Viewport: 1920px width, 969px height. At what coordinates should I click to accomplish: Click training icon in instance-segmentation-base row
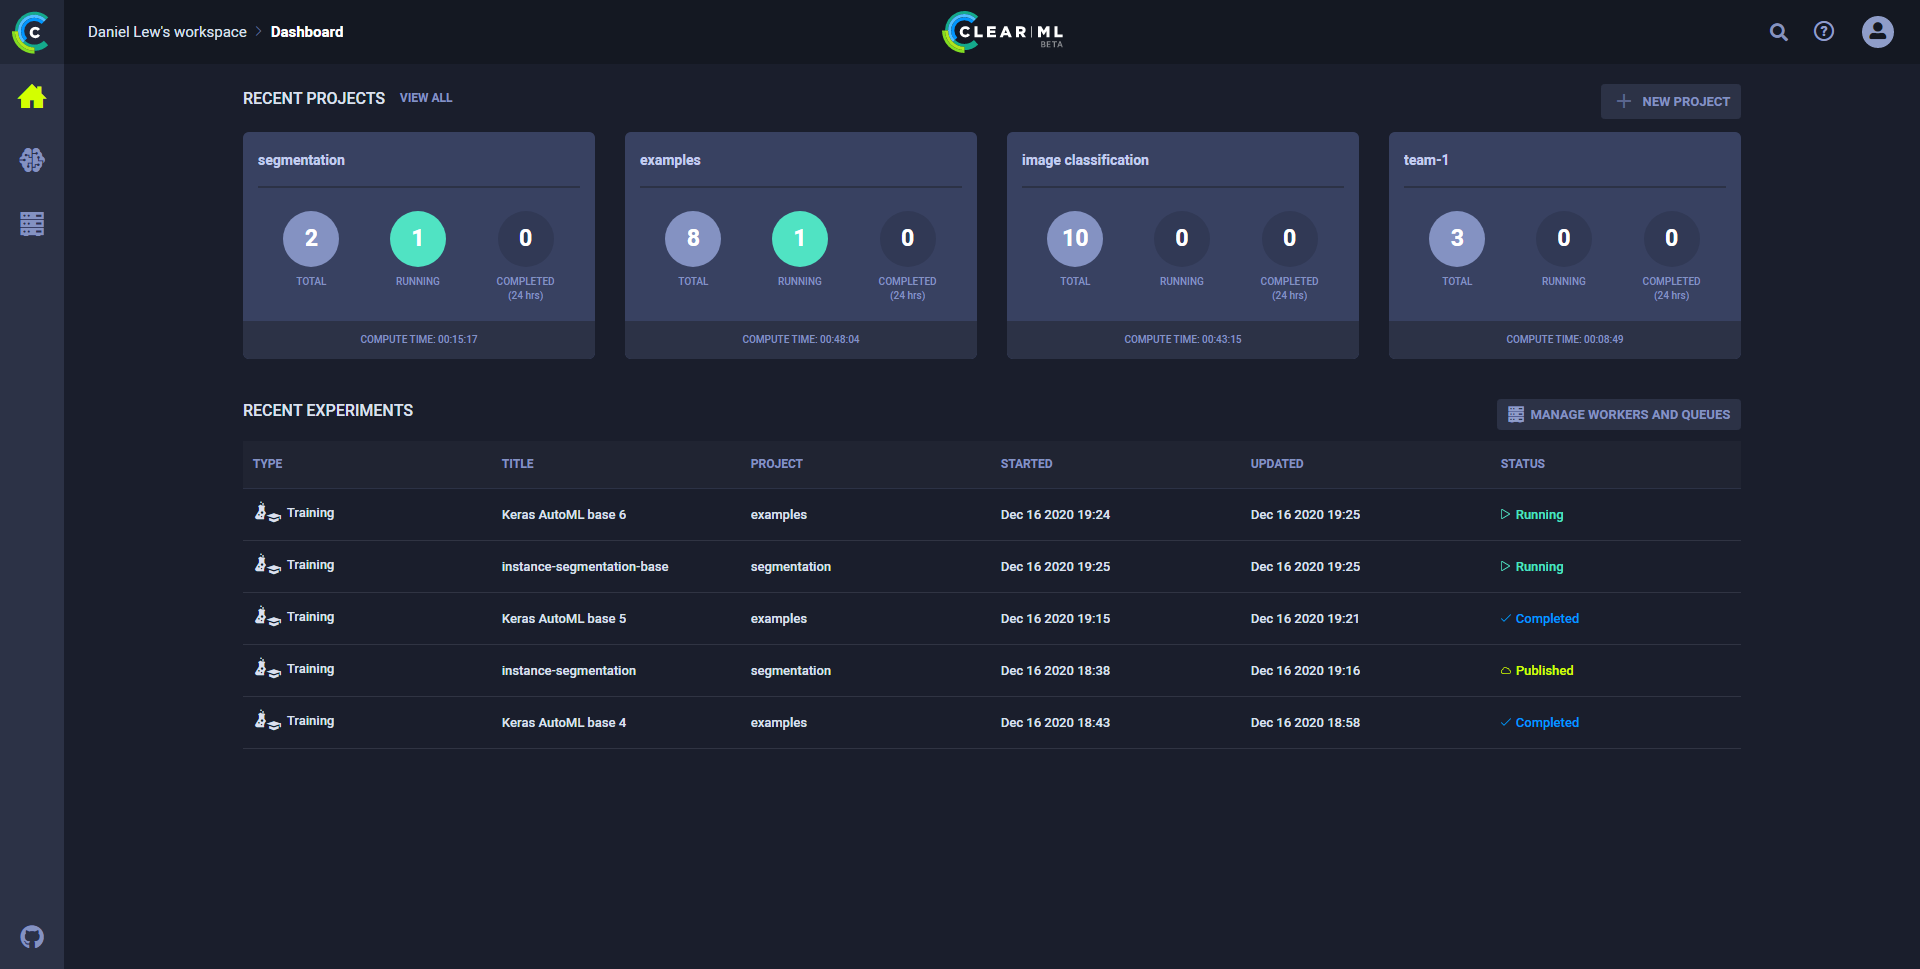pos(267,565)
